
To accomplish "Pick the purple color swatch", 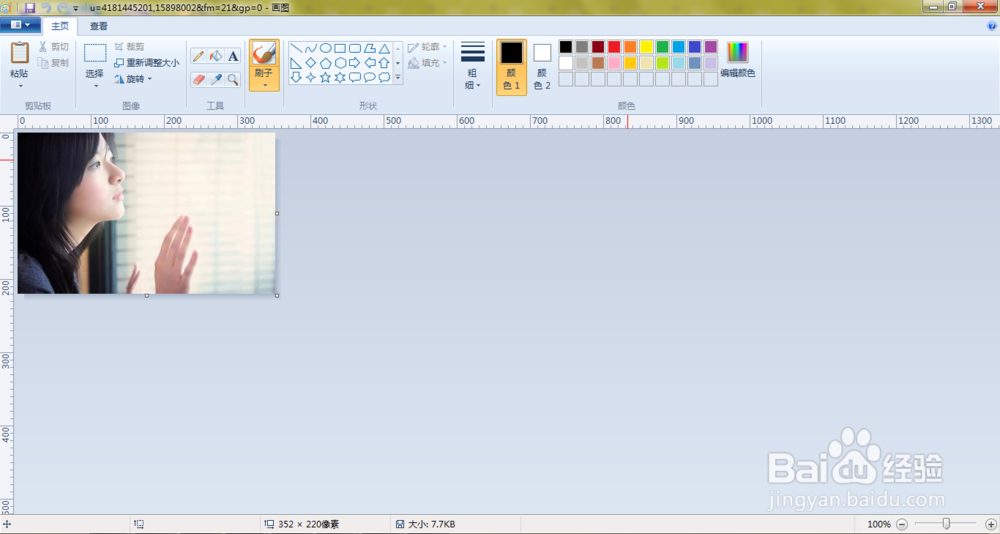I will [x=710, y=47].
